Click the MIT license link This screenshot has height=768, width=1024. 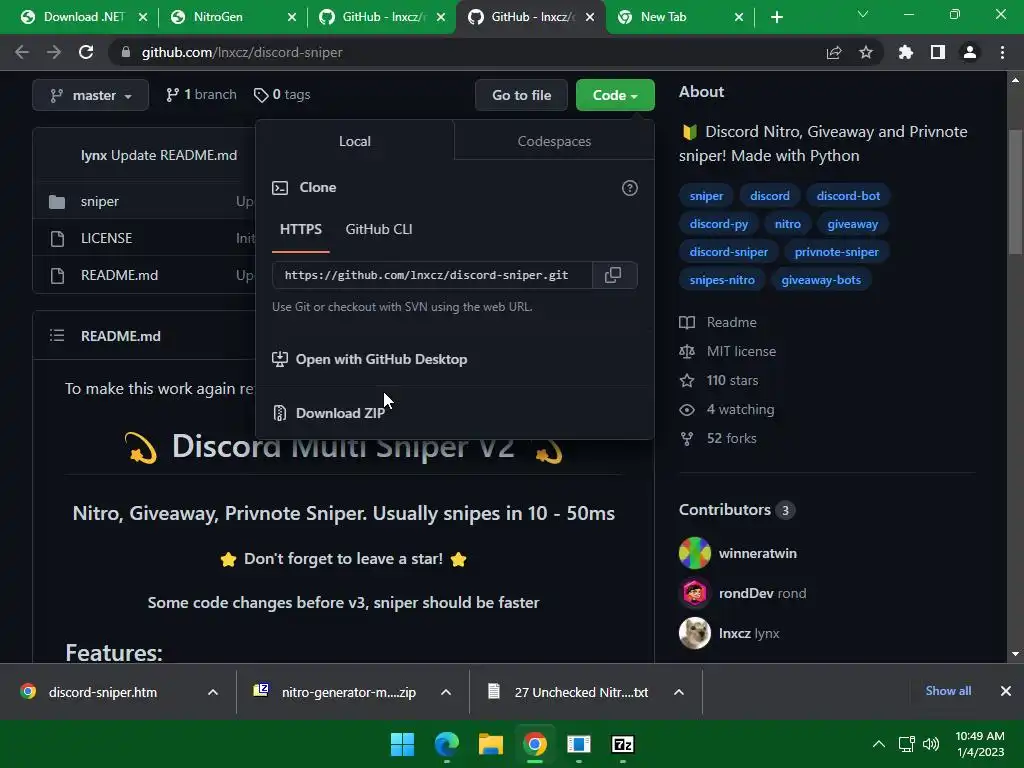pyautogui.click(x=741, y=351)
